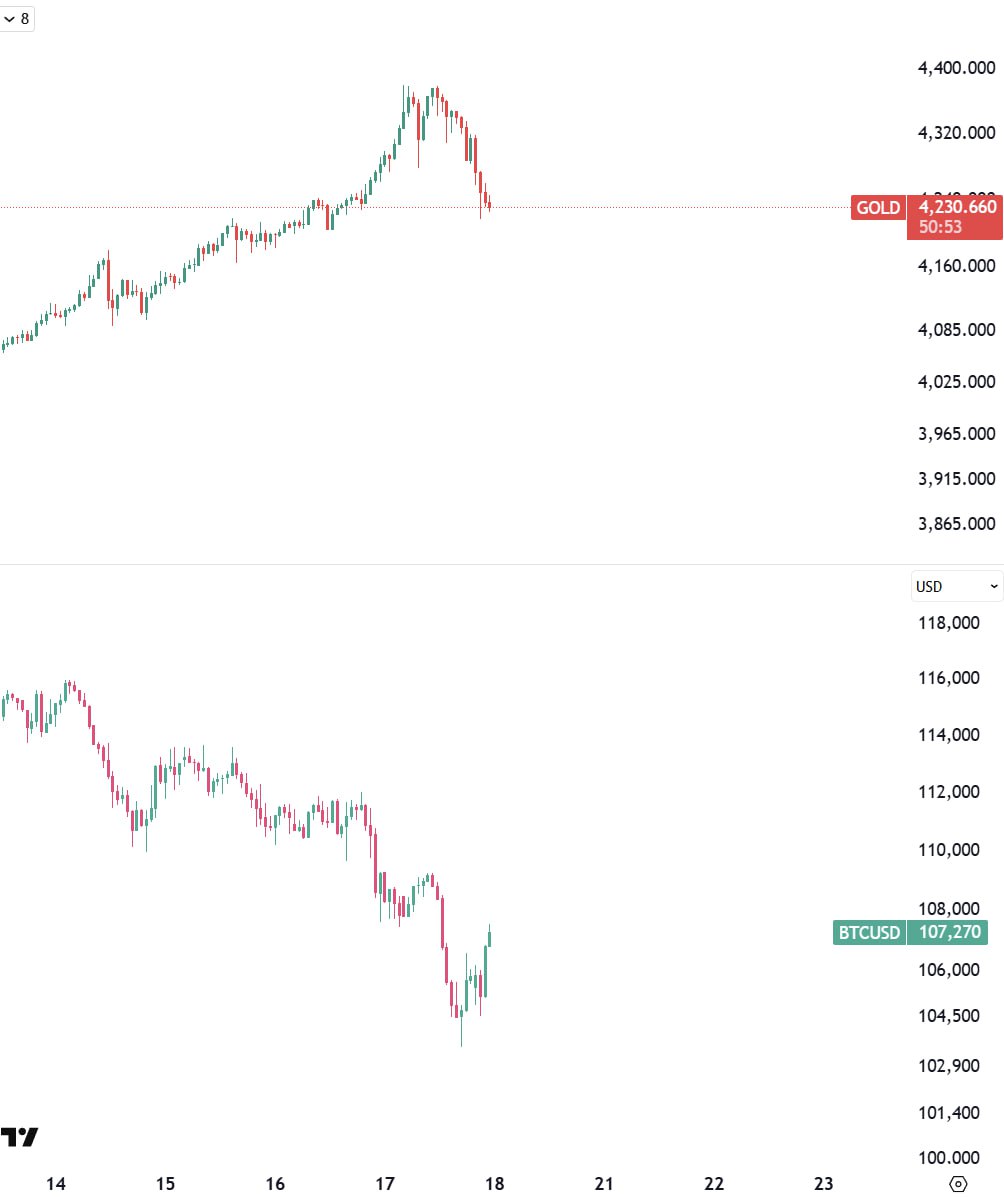
Task: Click date 23 on the time axis
Action: tap(823, 1184)
